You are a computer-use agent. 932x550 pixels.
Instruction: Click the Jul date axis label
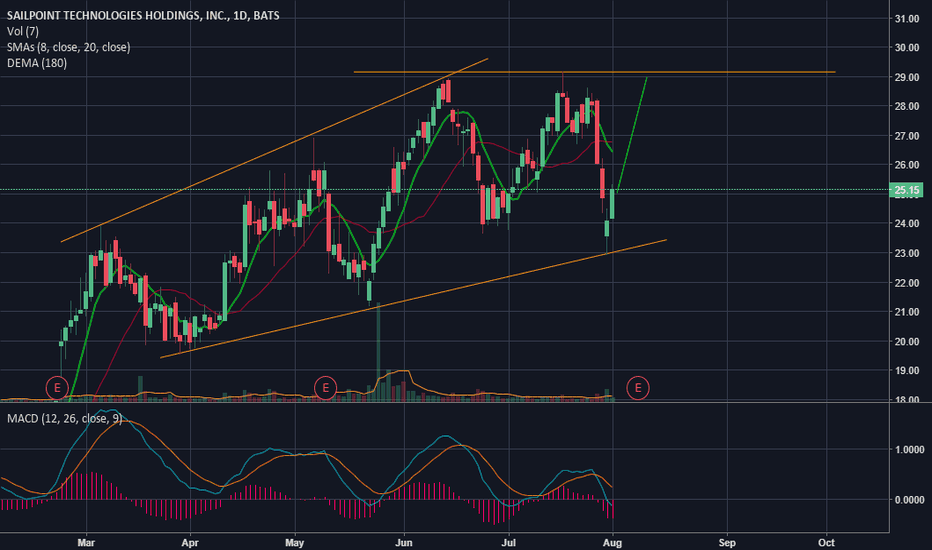pyautogui.click(x=508, y=542)
